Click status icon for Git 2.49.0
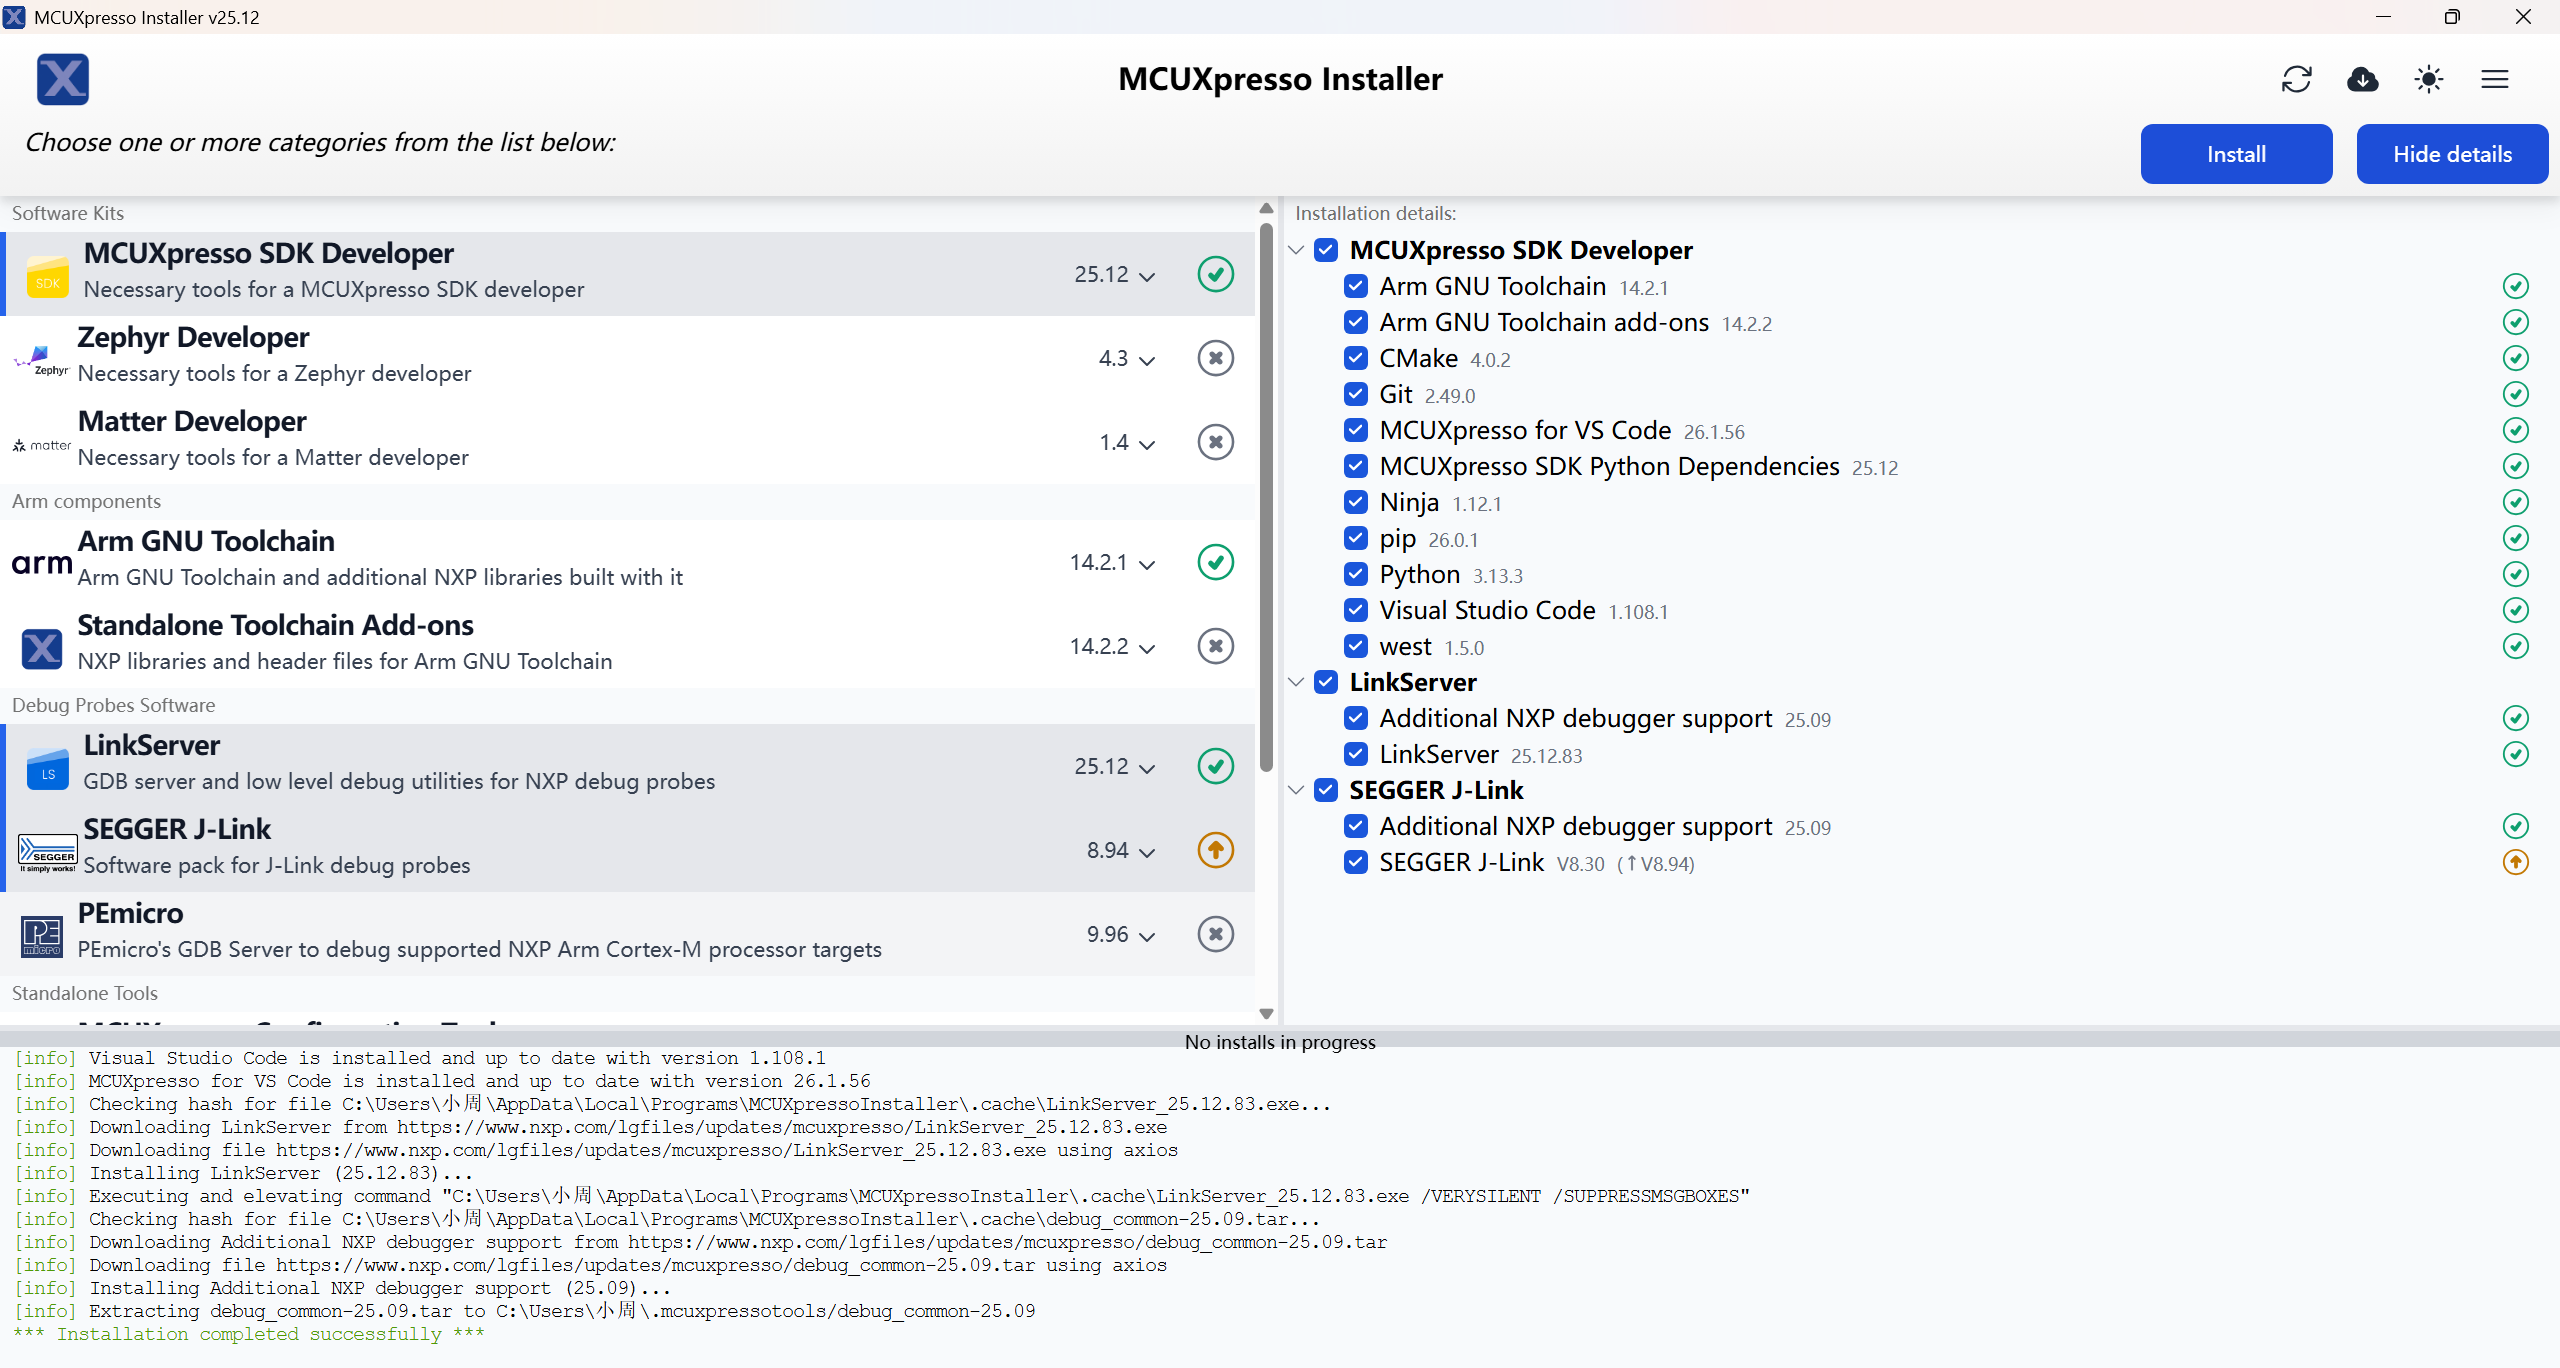This screenshot has height=1368, width=2560. [2515, 394]
